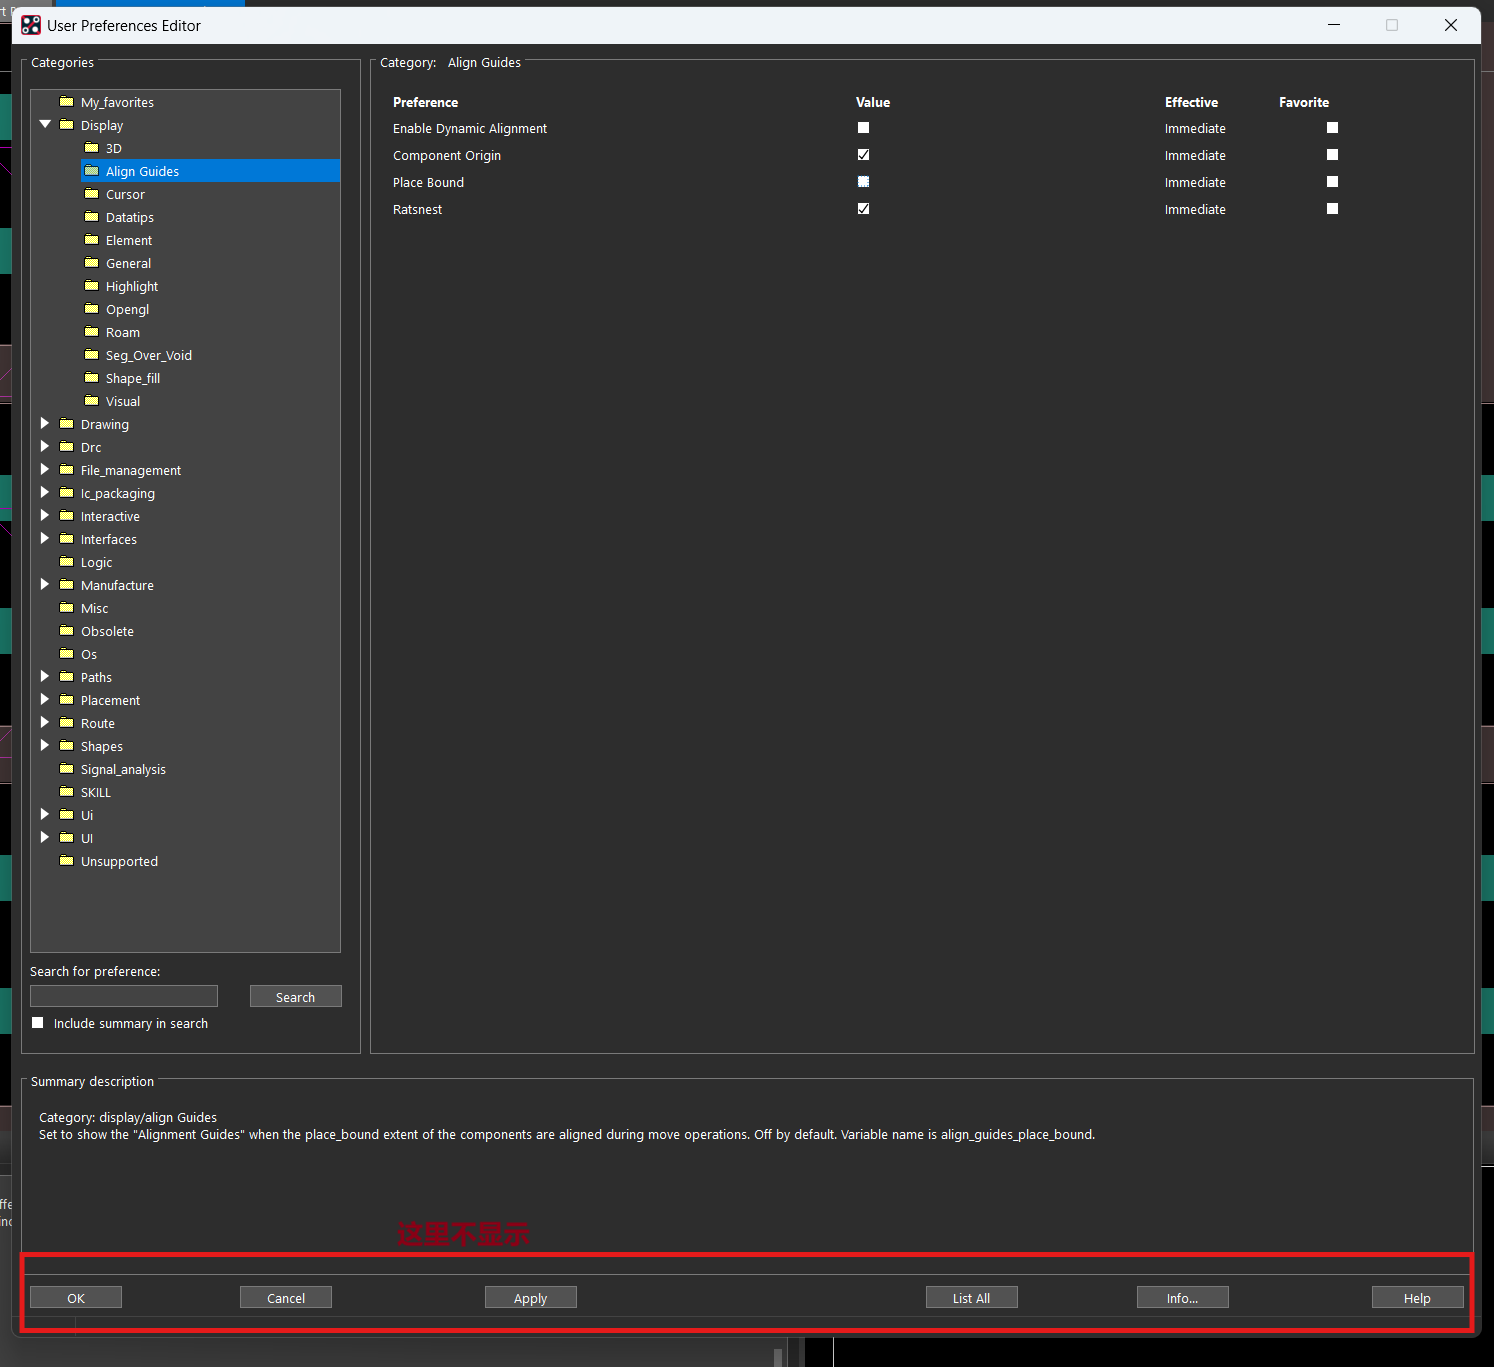
Task: Click the Os folder icon
Action: coord(67,653)
